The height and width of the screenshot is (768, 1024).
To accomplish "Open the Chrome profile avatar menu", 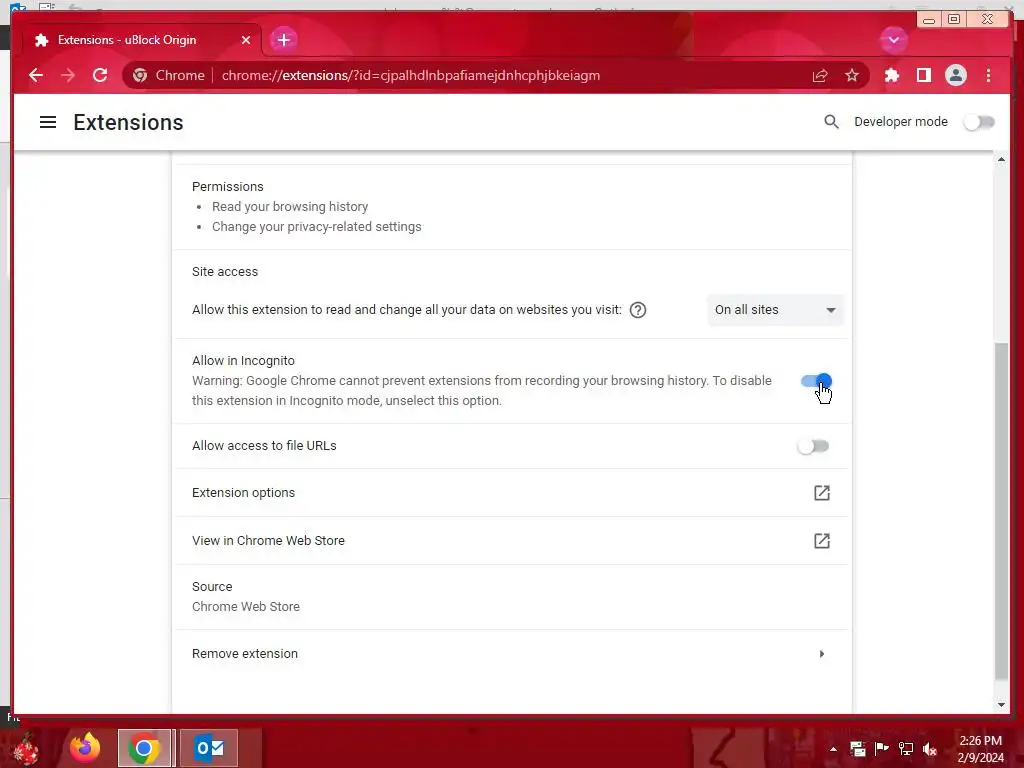I will click(x=955, y=76).
